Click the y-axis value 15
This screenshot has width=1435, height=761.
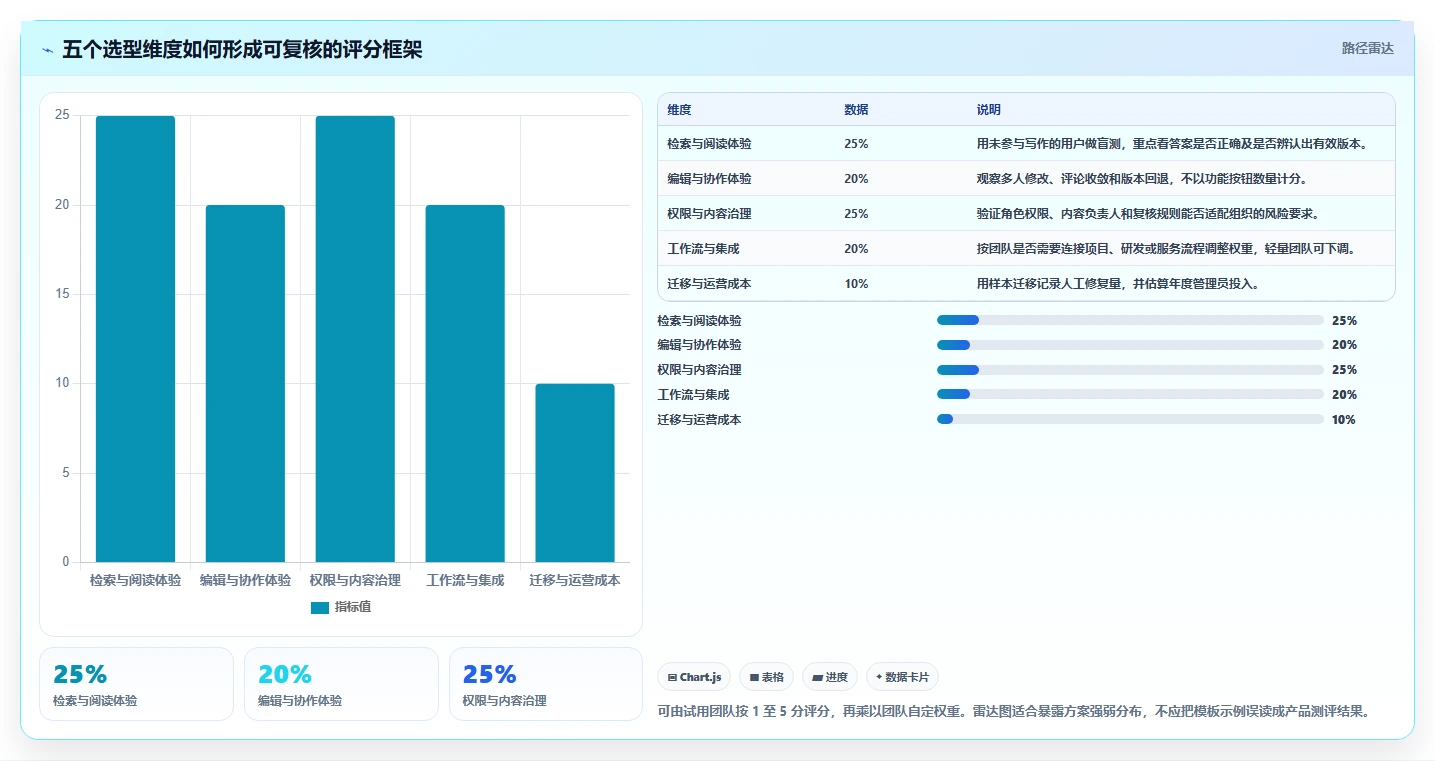(x=62, y=294)
